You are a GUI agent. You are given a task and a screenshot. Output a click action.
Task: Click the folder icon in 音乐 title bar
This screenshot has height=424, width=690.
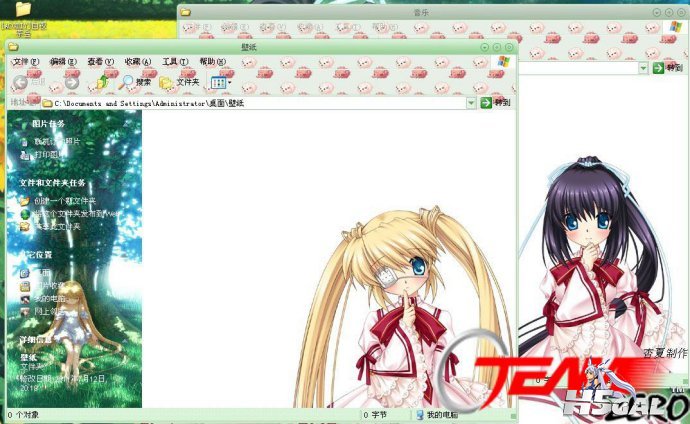tap(186, 12)
